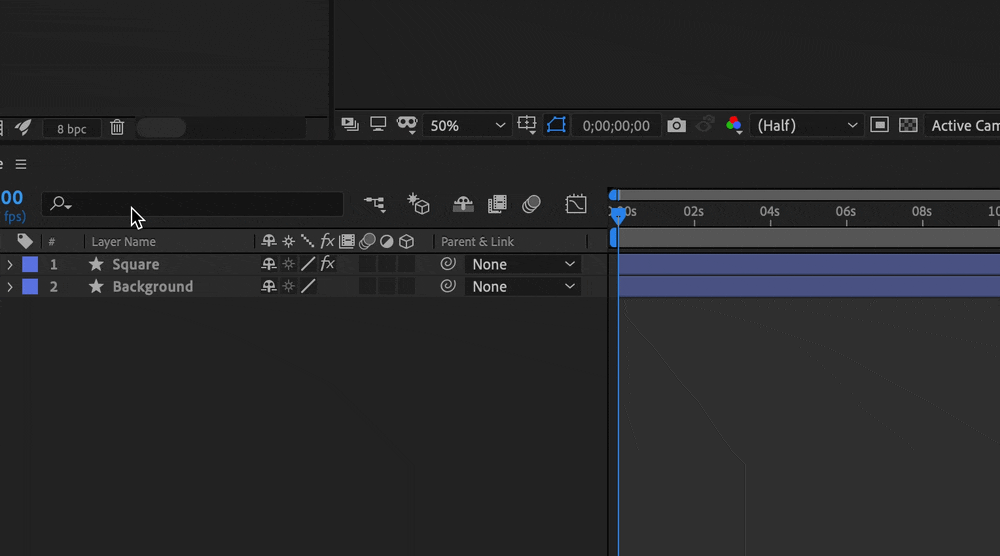Click the trash delete icon in Project panel
This screenshot has width=1000, height=556.
point(117,128)
